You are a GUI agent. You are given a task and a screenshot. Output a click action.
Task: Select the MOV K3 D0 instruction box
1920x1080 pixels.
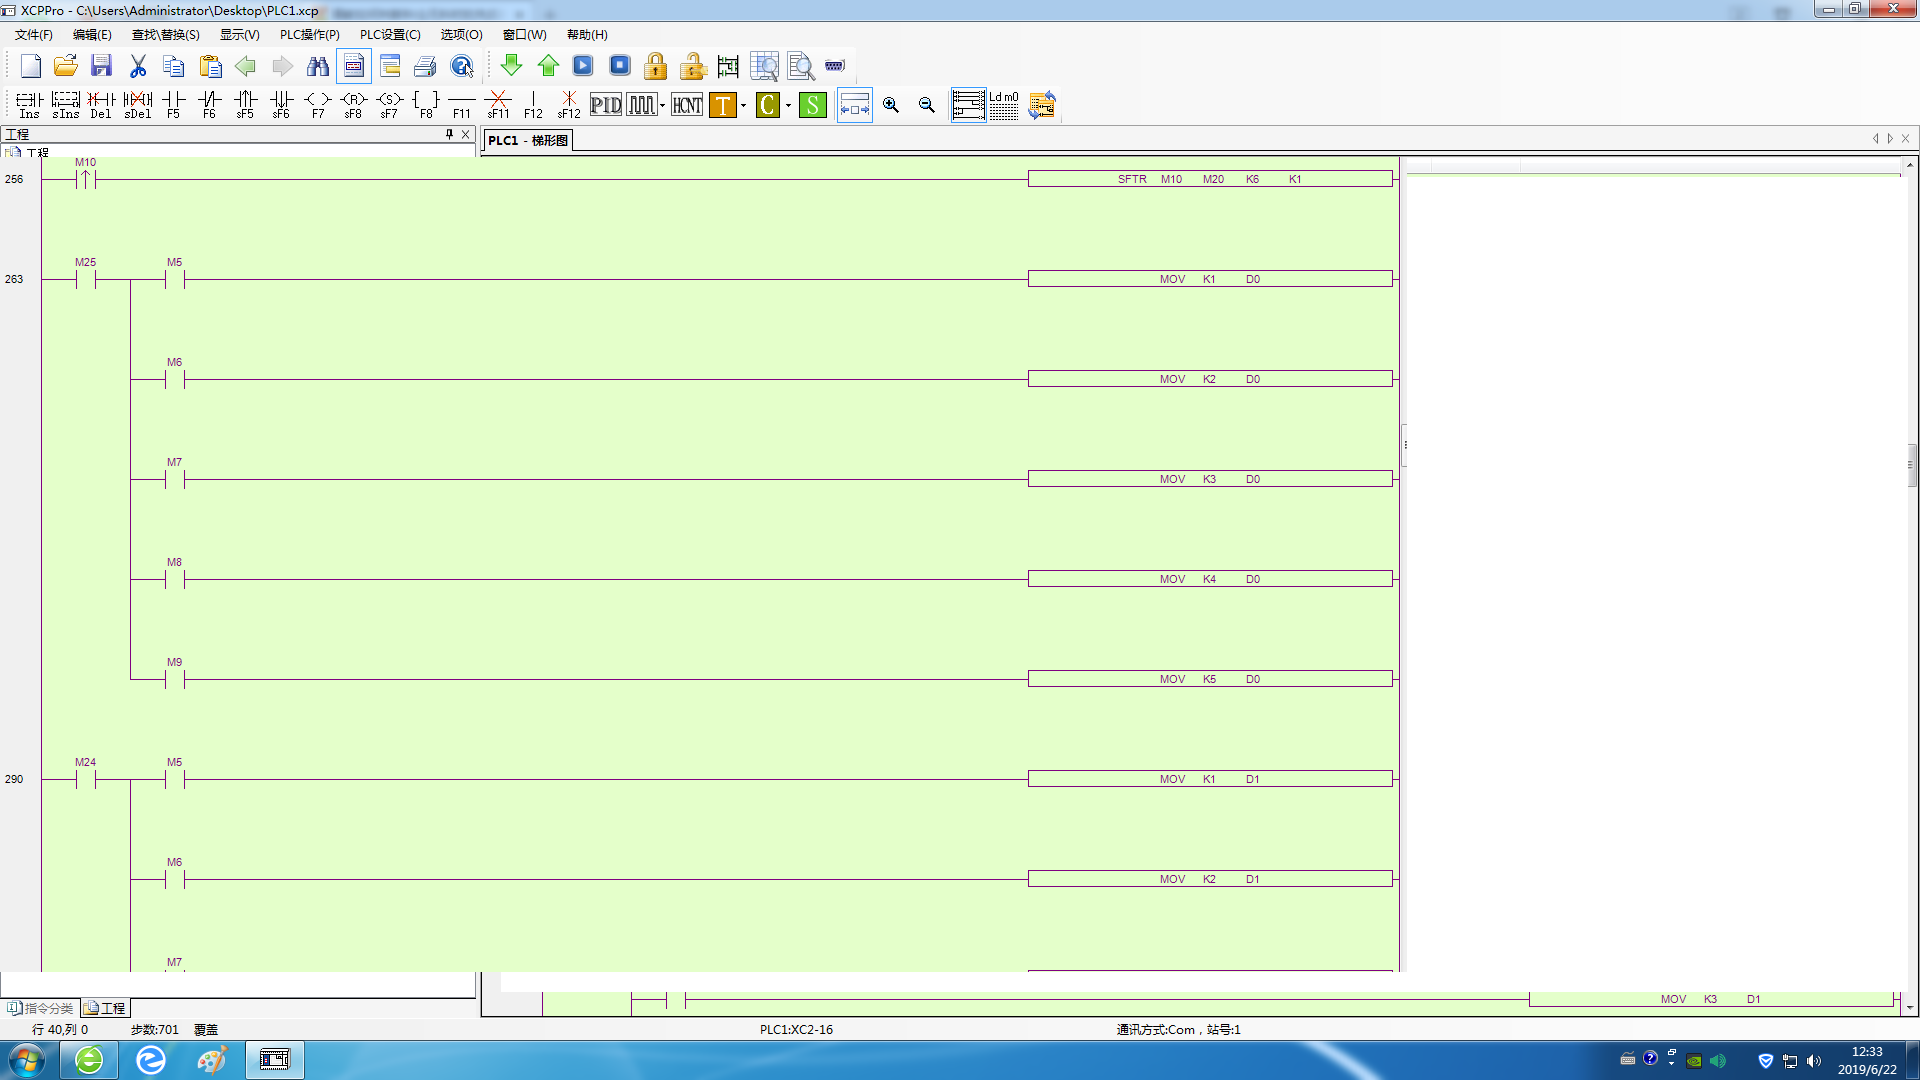[1210, 479]
